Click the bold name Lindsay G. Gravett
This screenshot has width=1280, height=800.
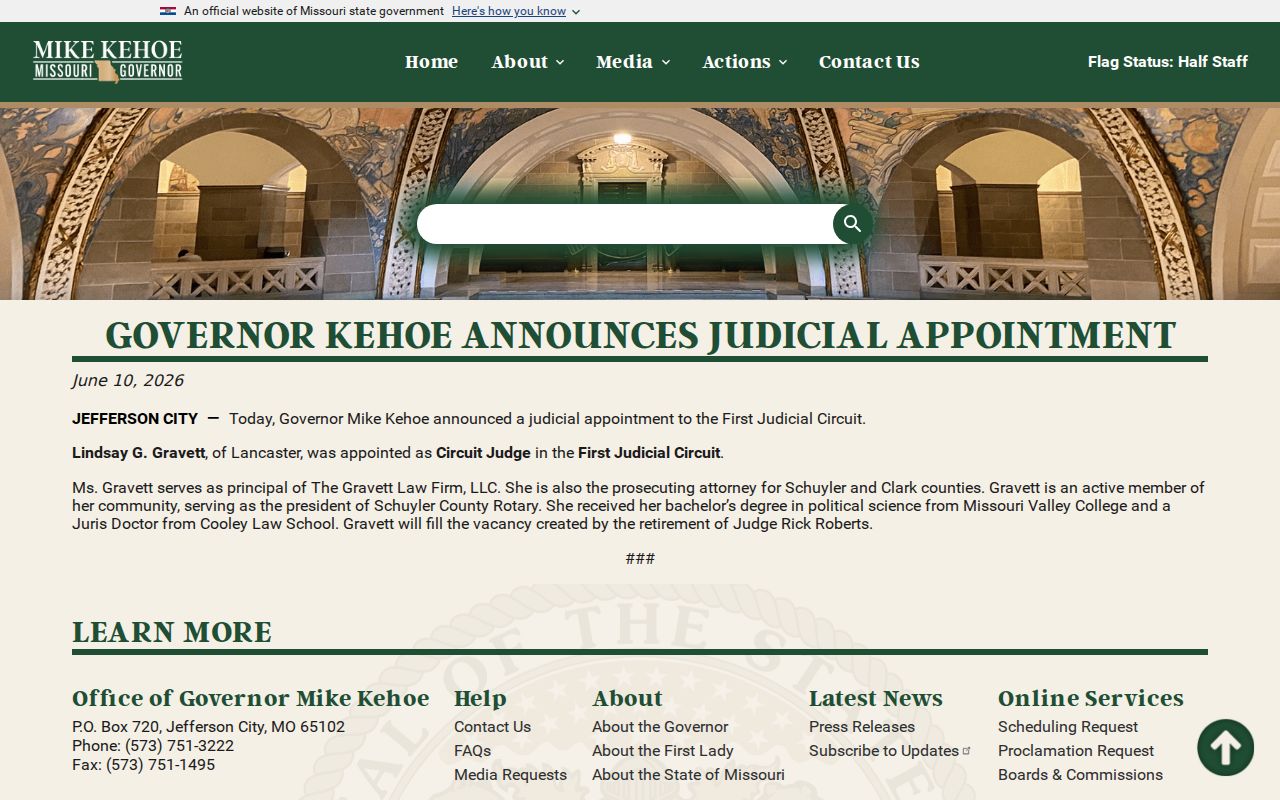(x=138, y=453)
